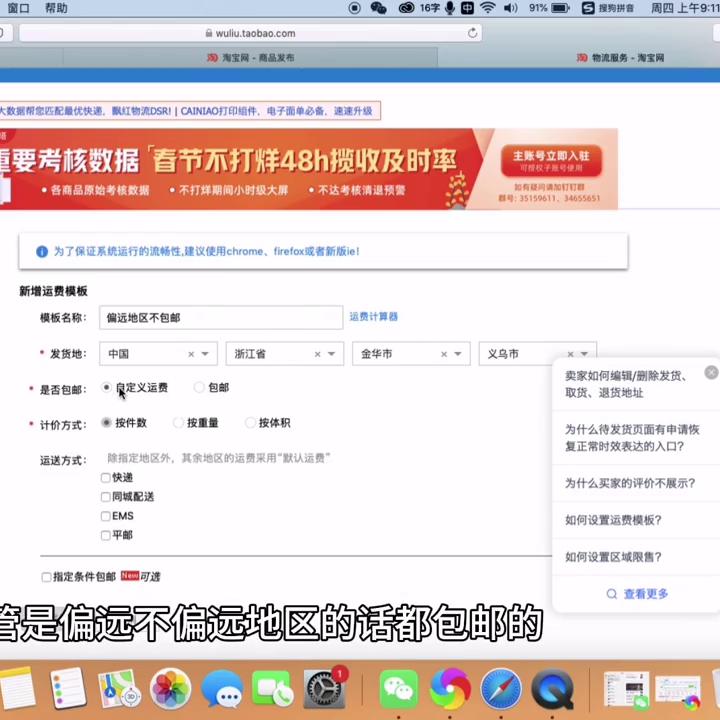
Task: Open help link 为什么买家的评价不展示?
Action: (x=630, y=483)
